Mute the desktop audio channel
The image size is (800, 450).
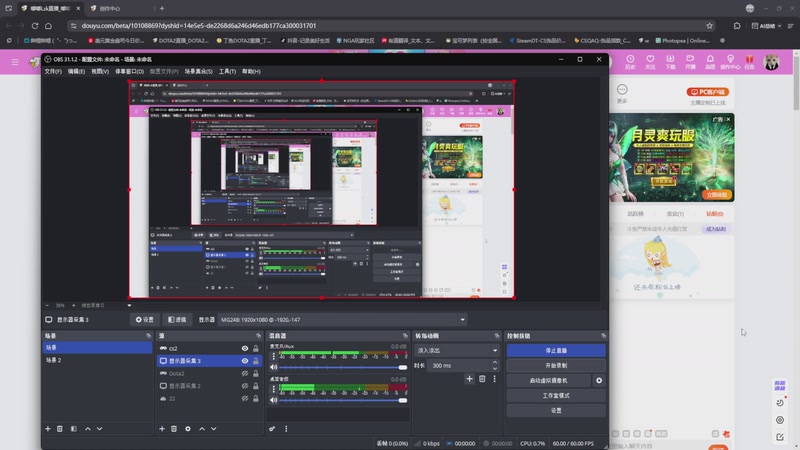click(x=273, y=400)
